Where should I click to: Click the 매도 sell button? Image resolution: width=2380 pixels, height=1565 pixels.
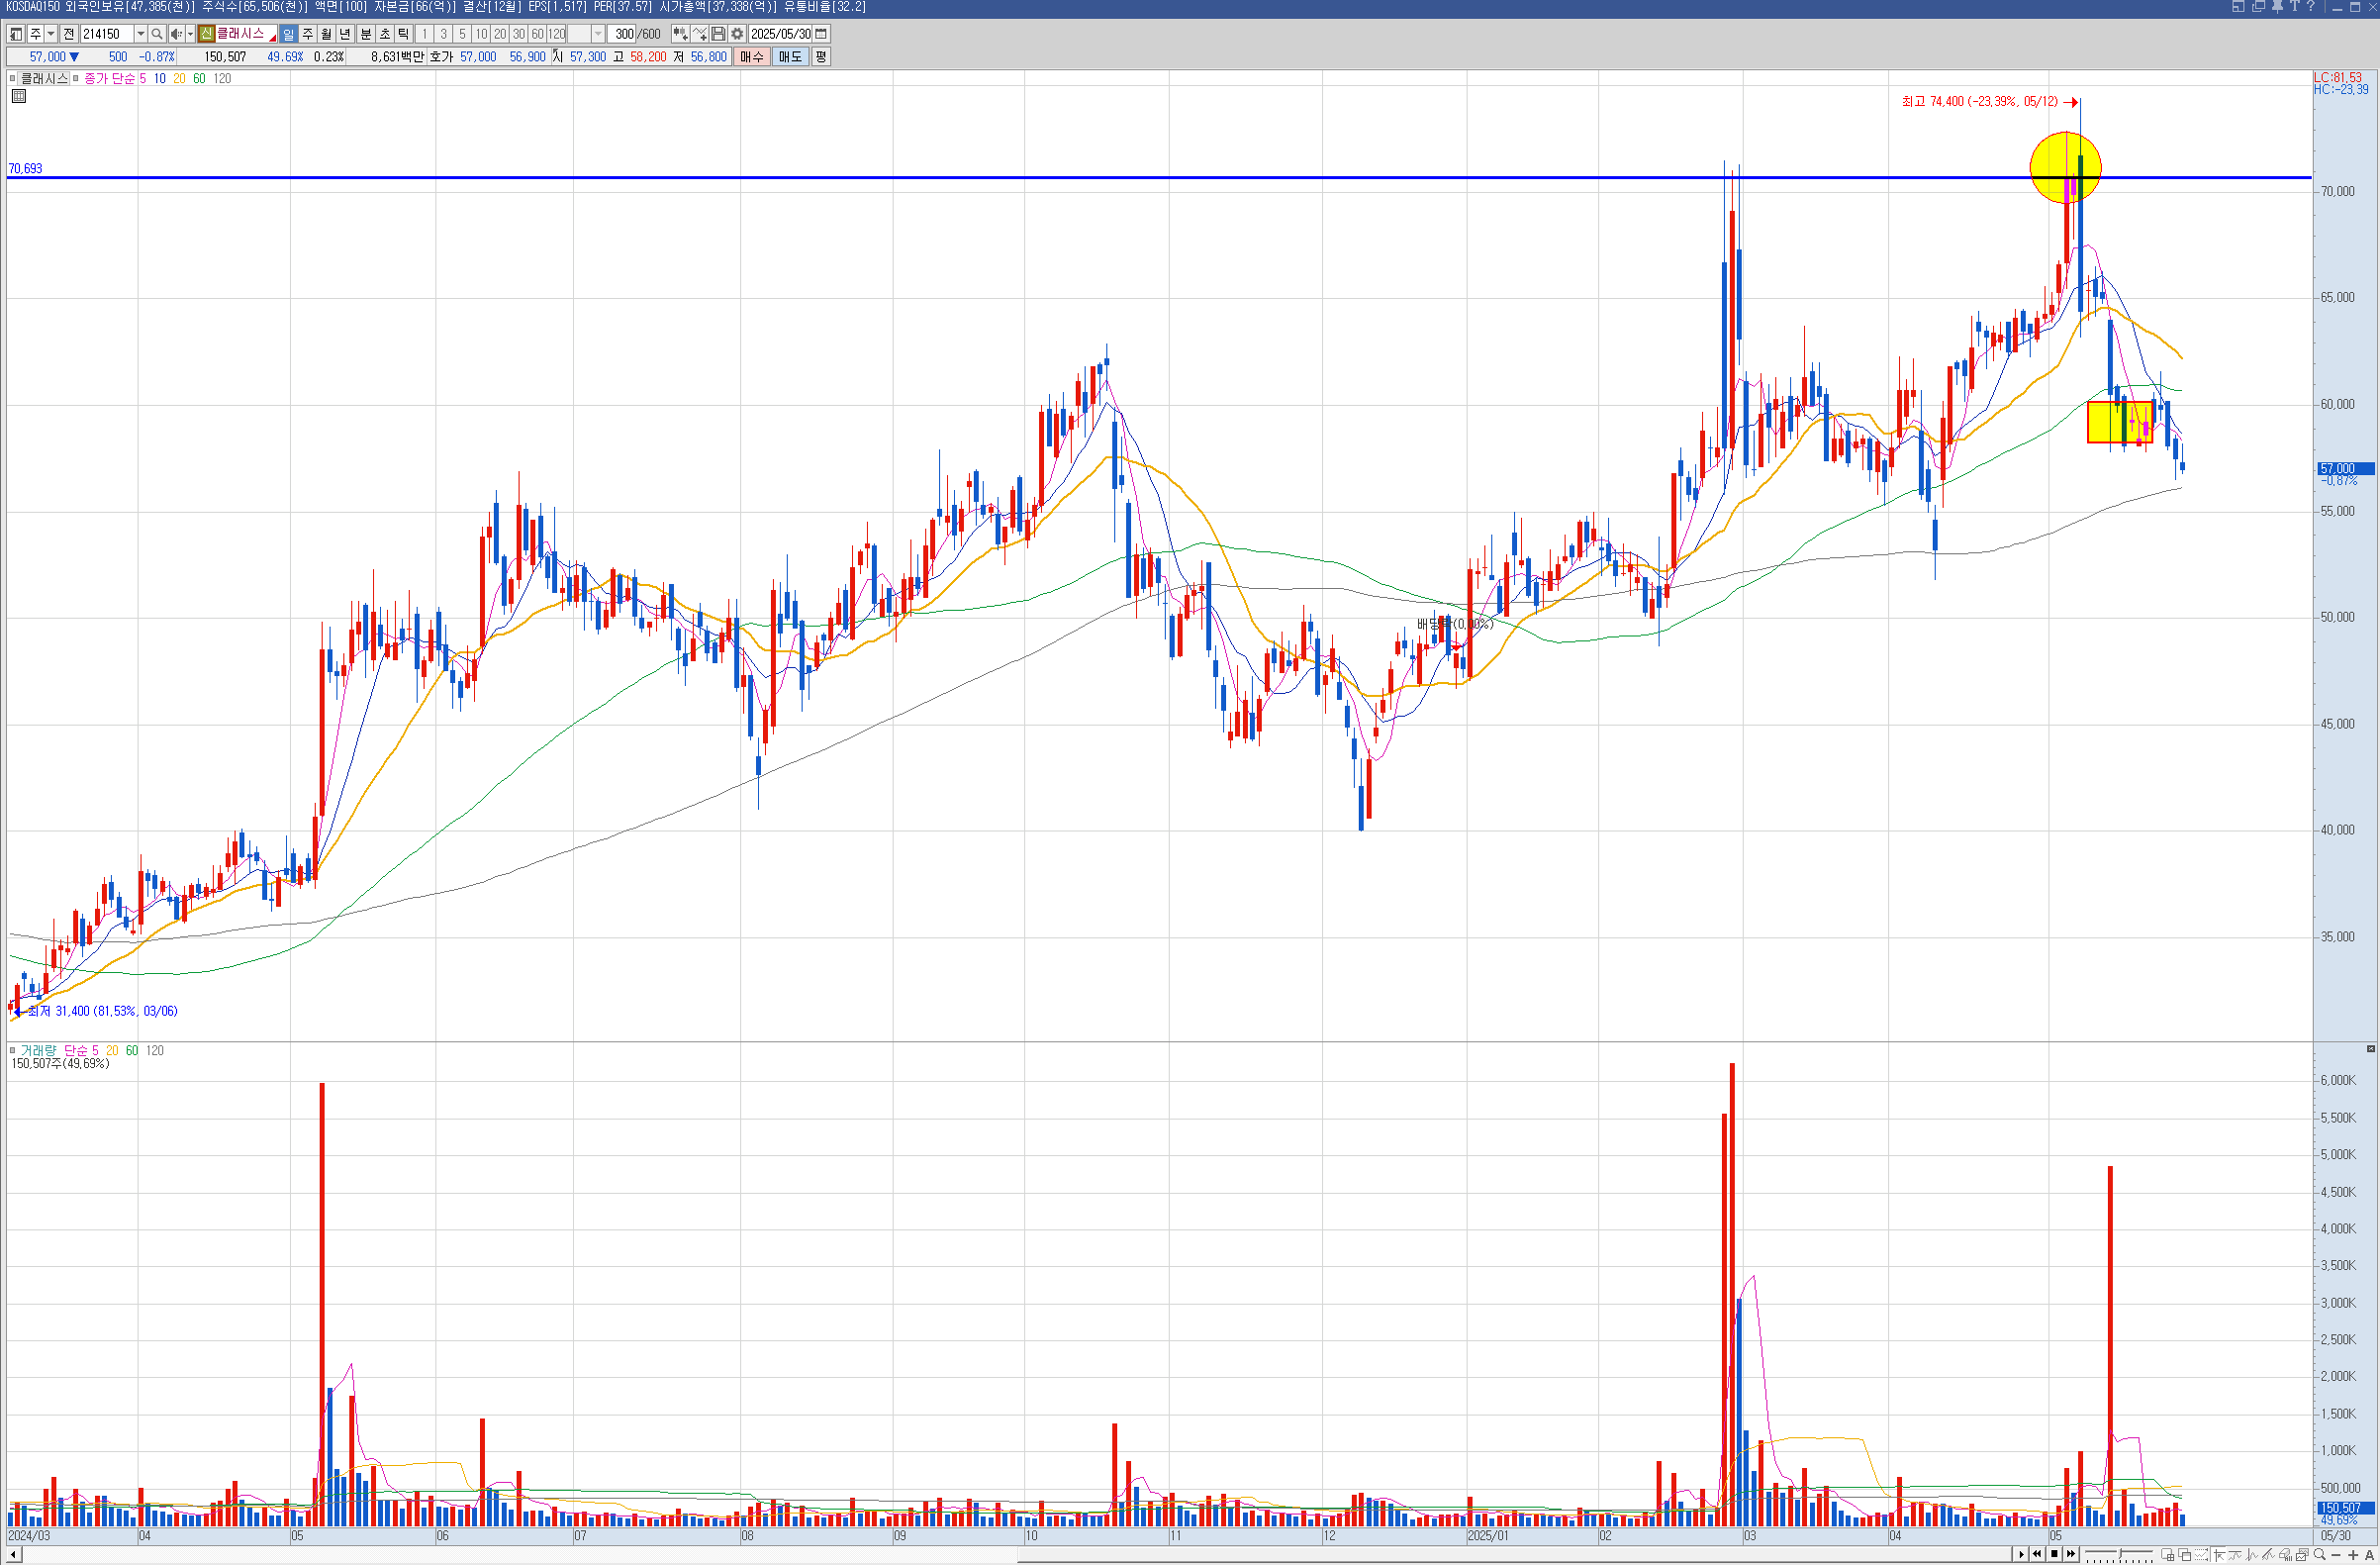coord(790,57)
